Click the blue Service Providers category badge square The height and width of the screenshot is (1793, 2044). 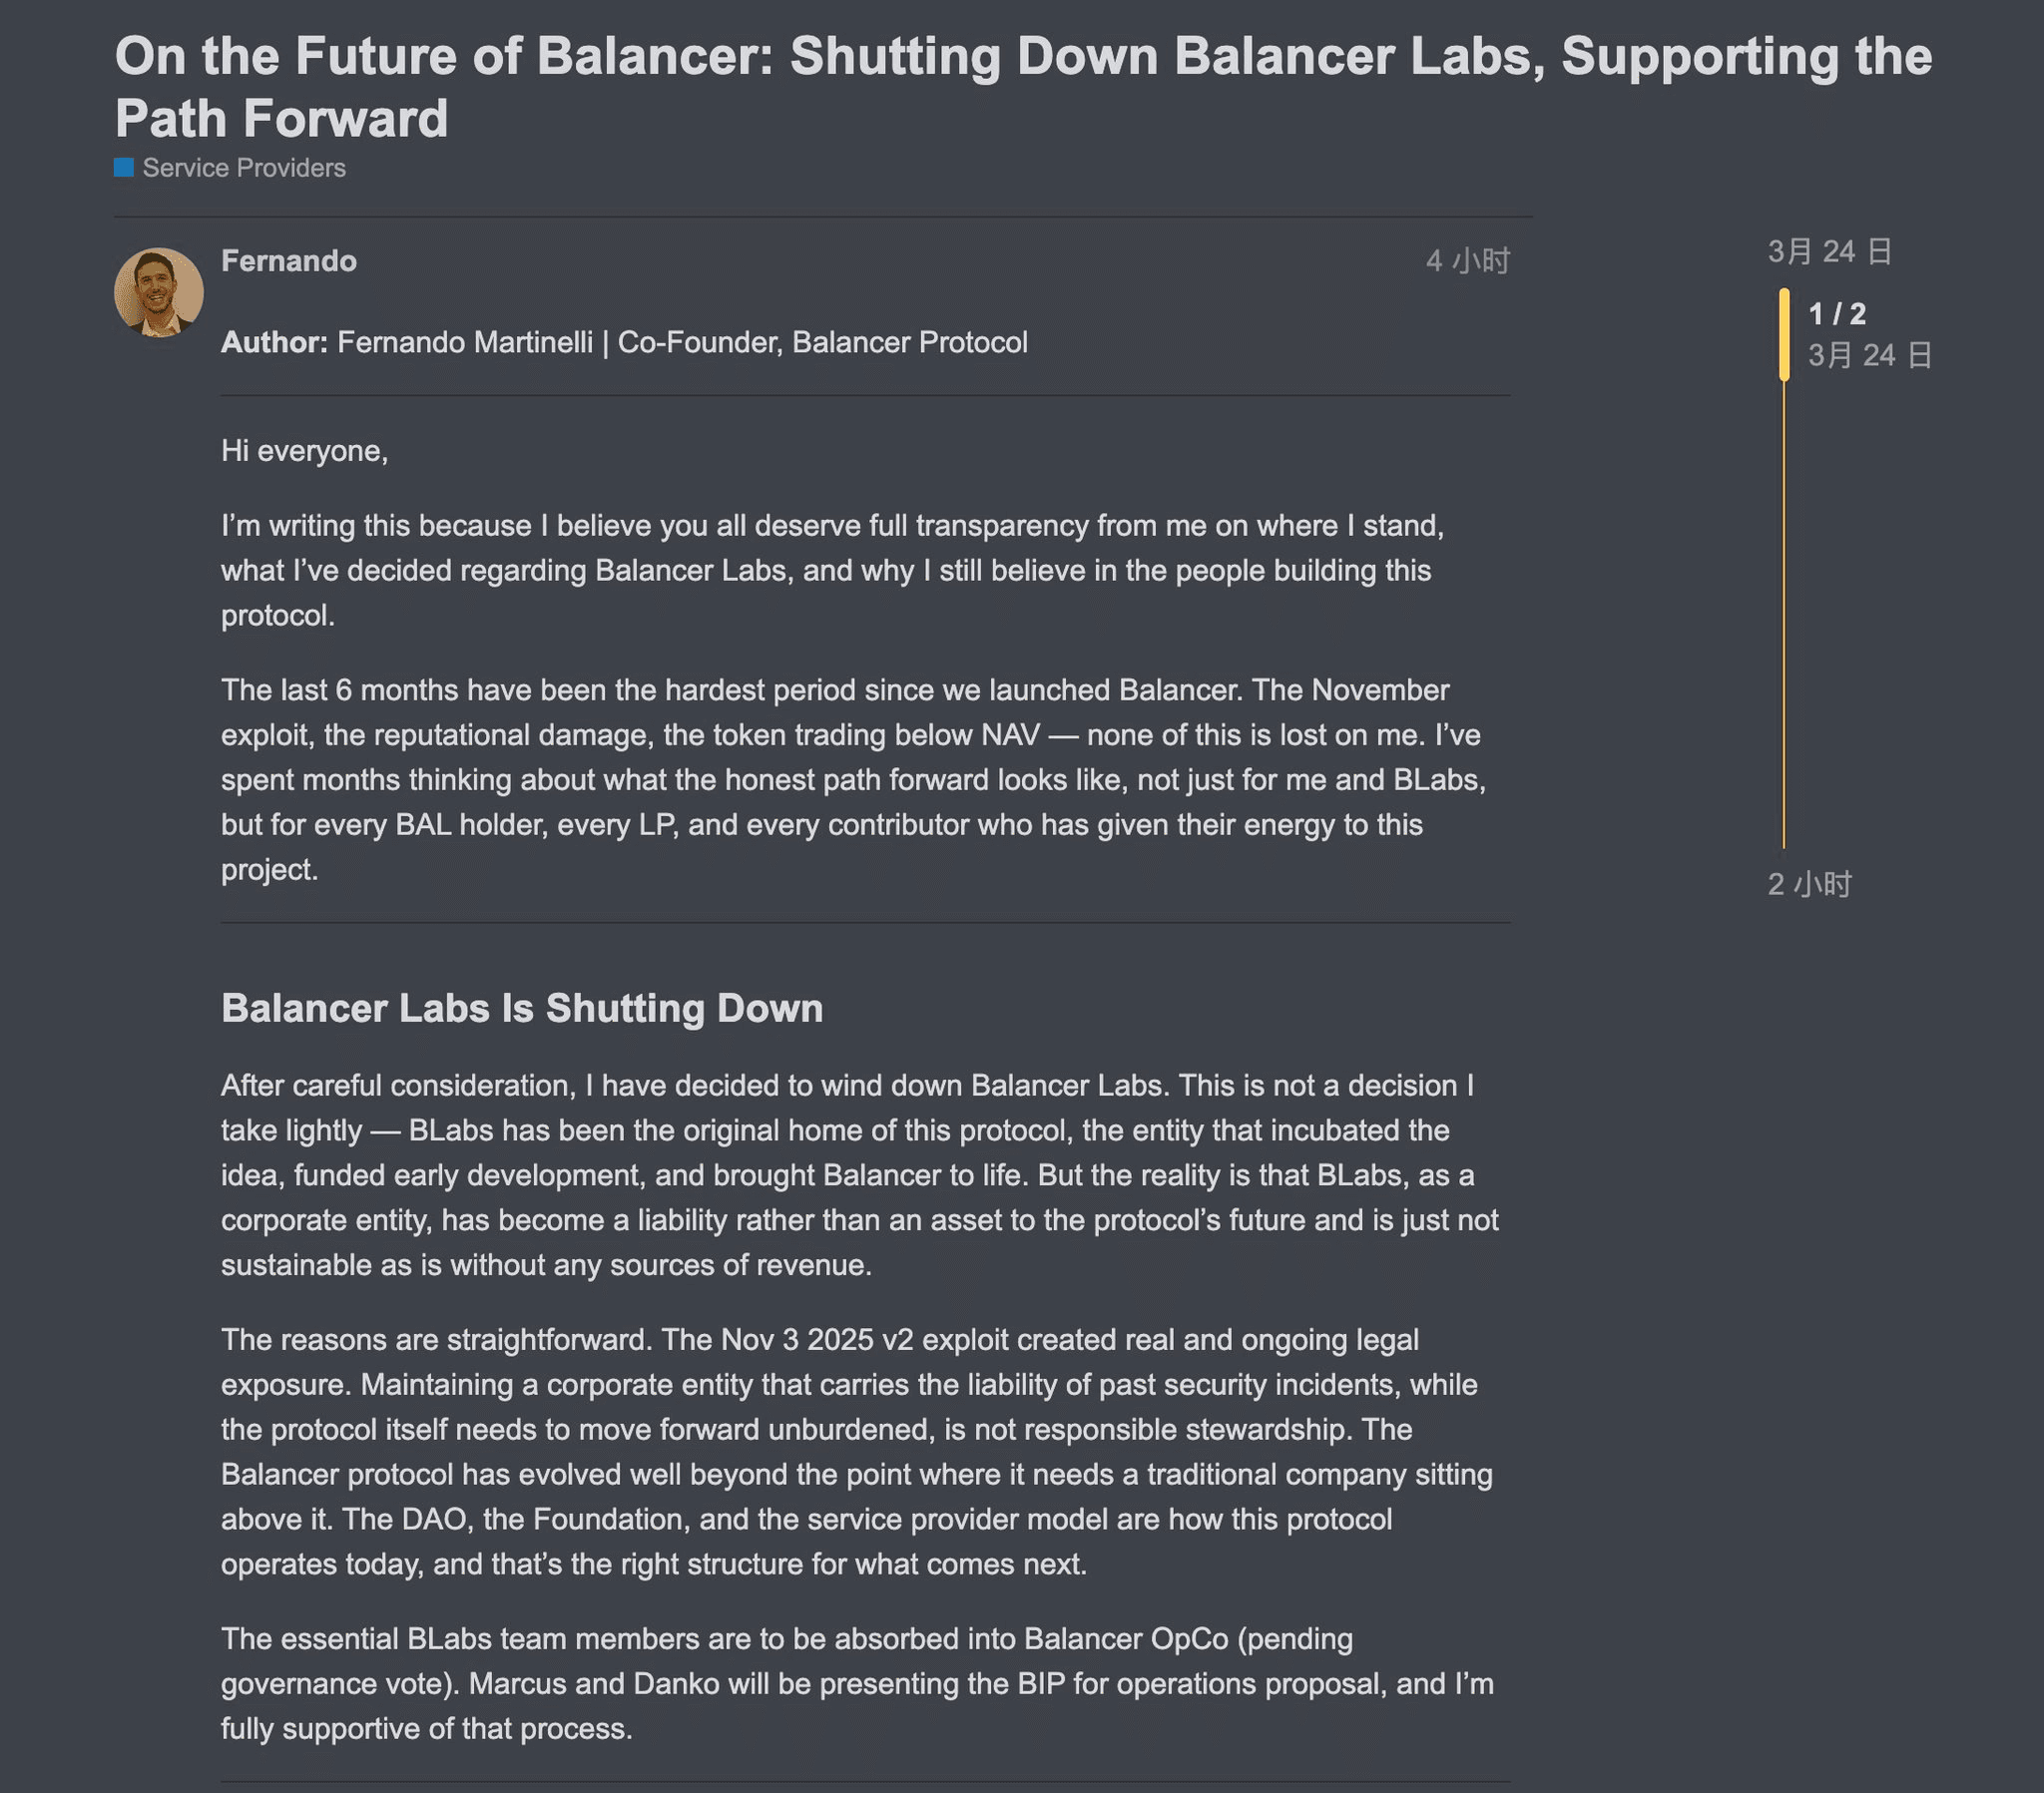[124, 168]
